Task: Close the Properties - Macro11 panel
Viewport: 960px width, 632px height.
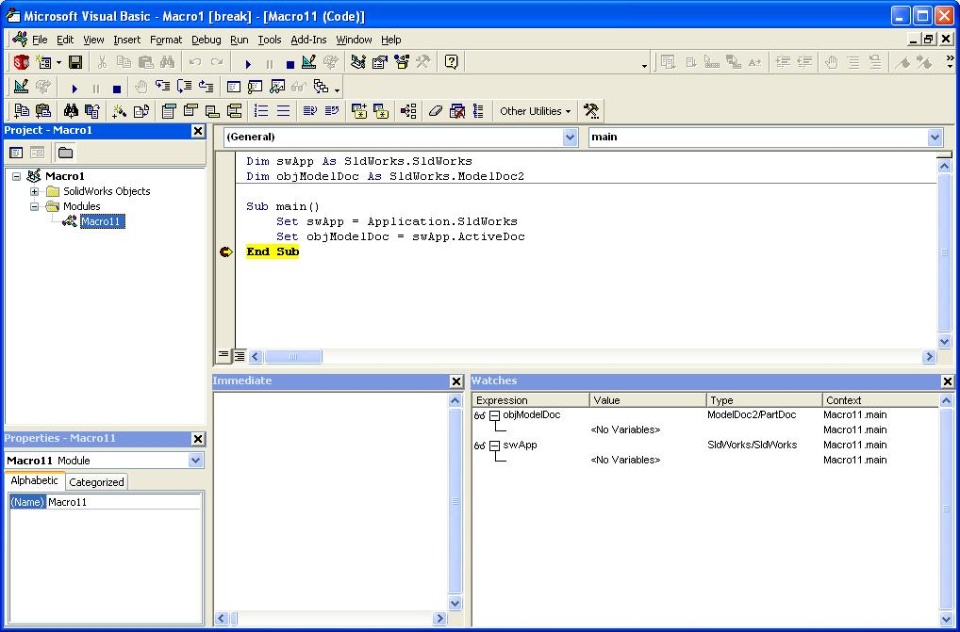Action: 198,439
